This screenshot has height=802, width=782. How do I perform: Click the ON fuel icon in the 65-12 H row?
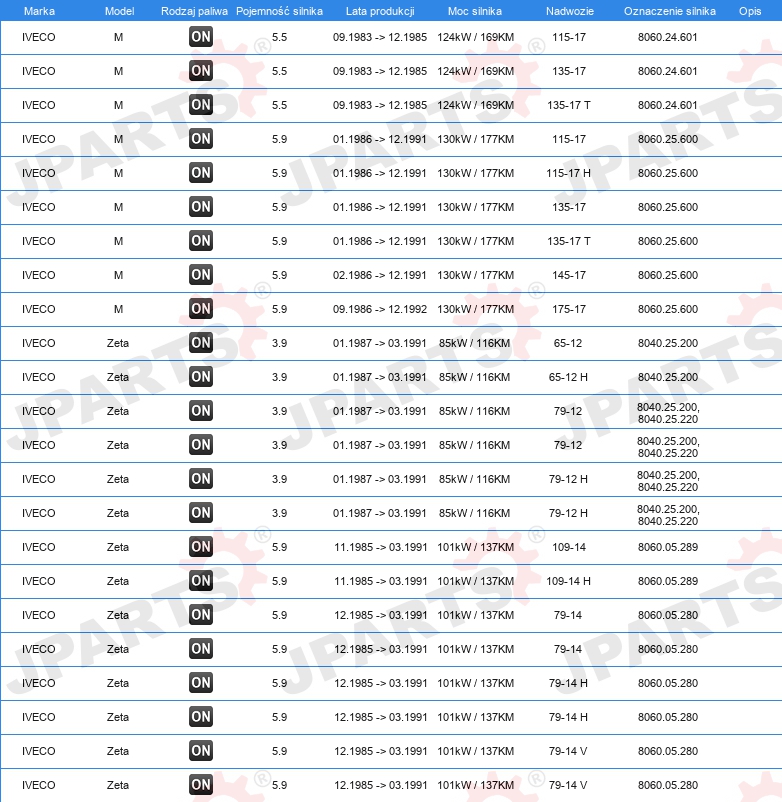pyautogui.click(x=200, y=377)
